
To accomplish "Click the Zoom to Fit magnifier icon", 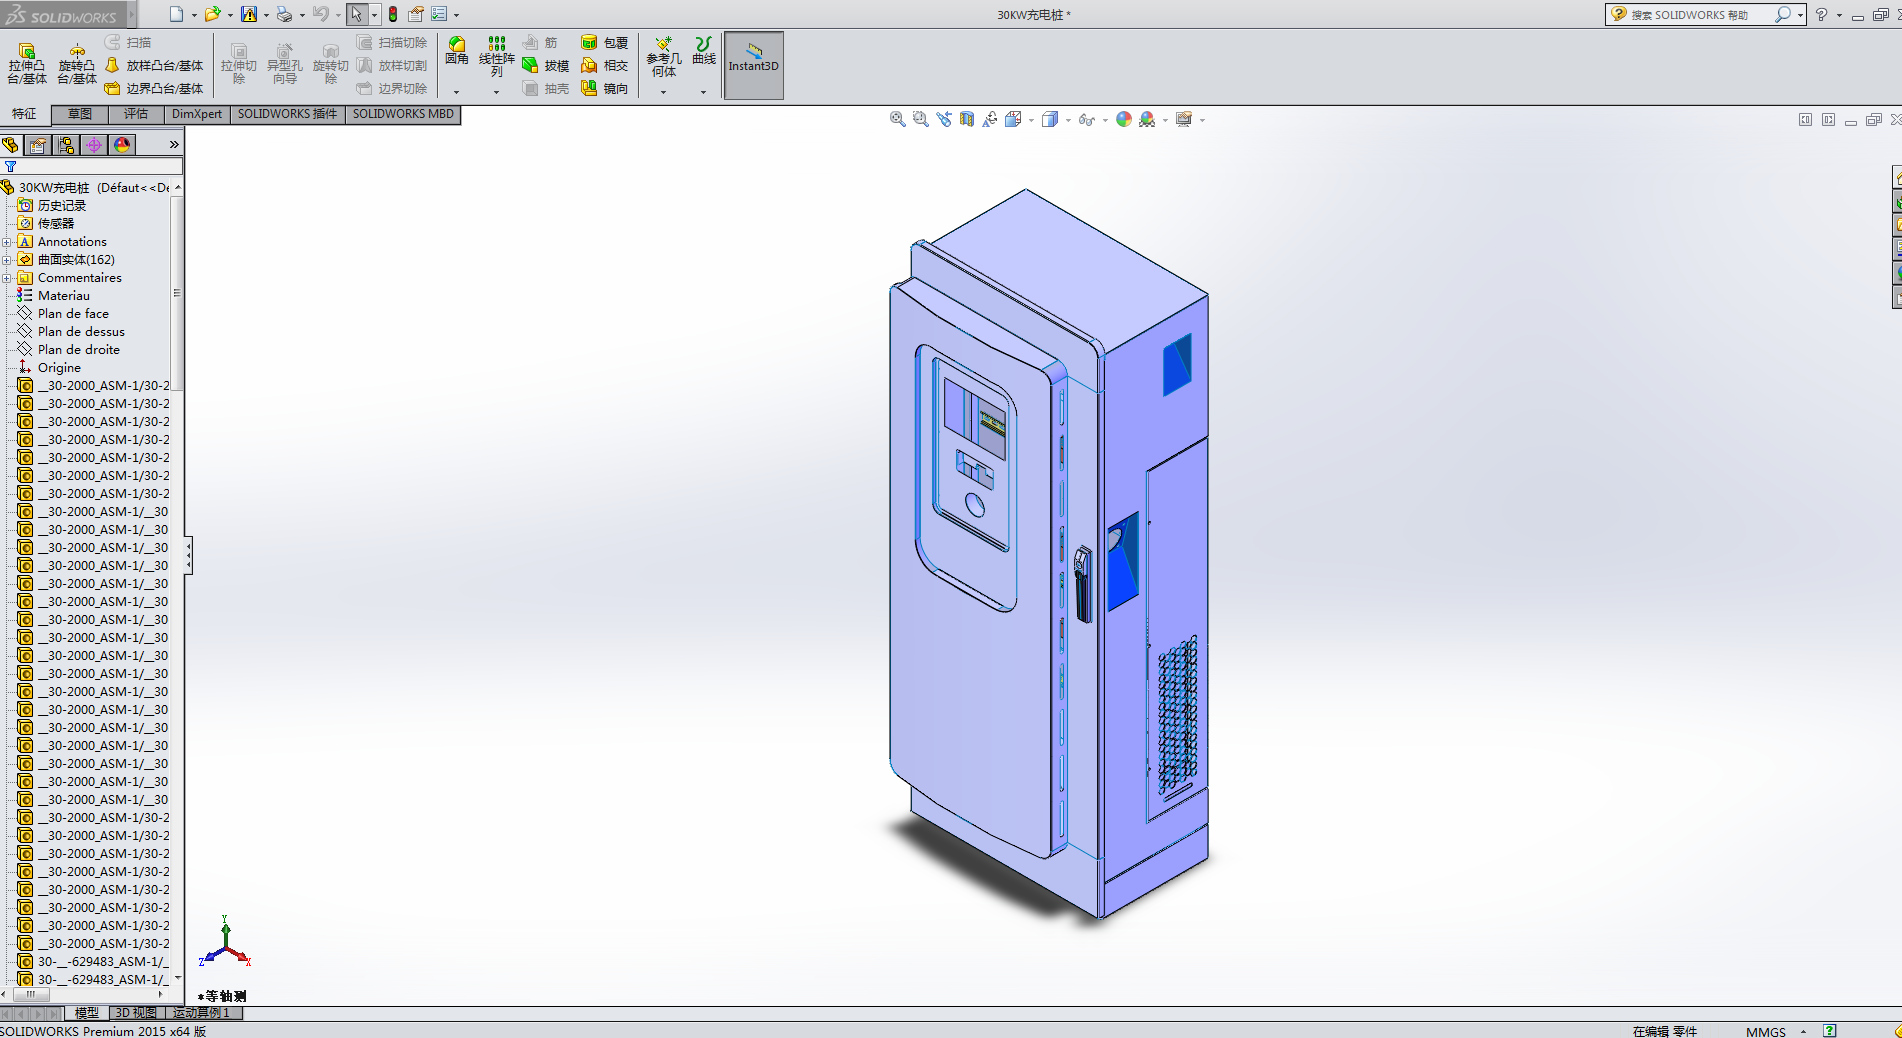I will click(897, 119).
